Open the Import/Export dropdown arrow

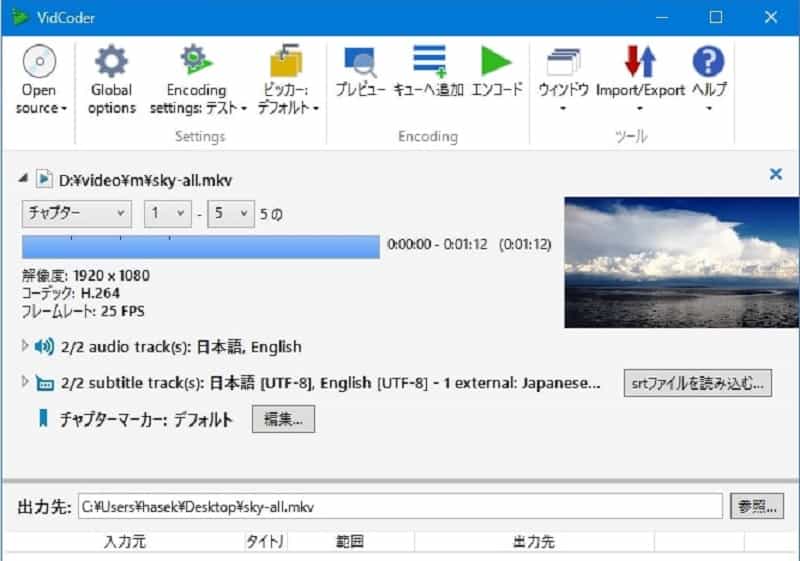click(x=640, y=109)
